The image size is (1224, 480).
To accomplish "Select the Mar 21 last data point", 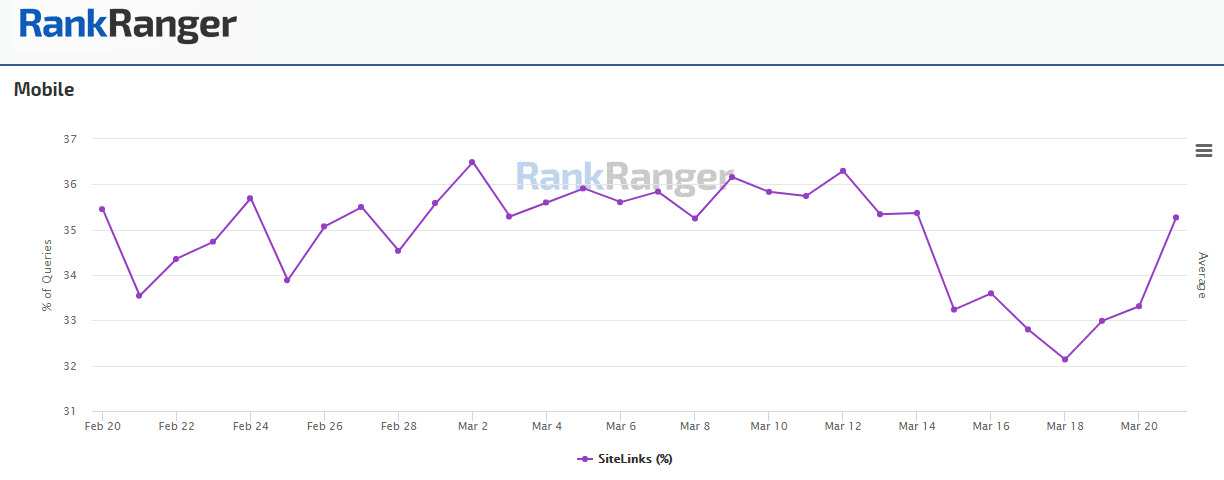I will click(1176, 217).
